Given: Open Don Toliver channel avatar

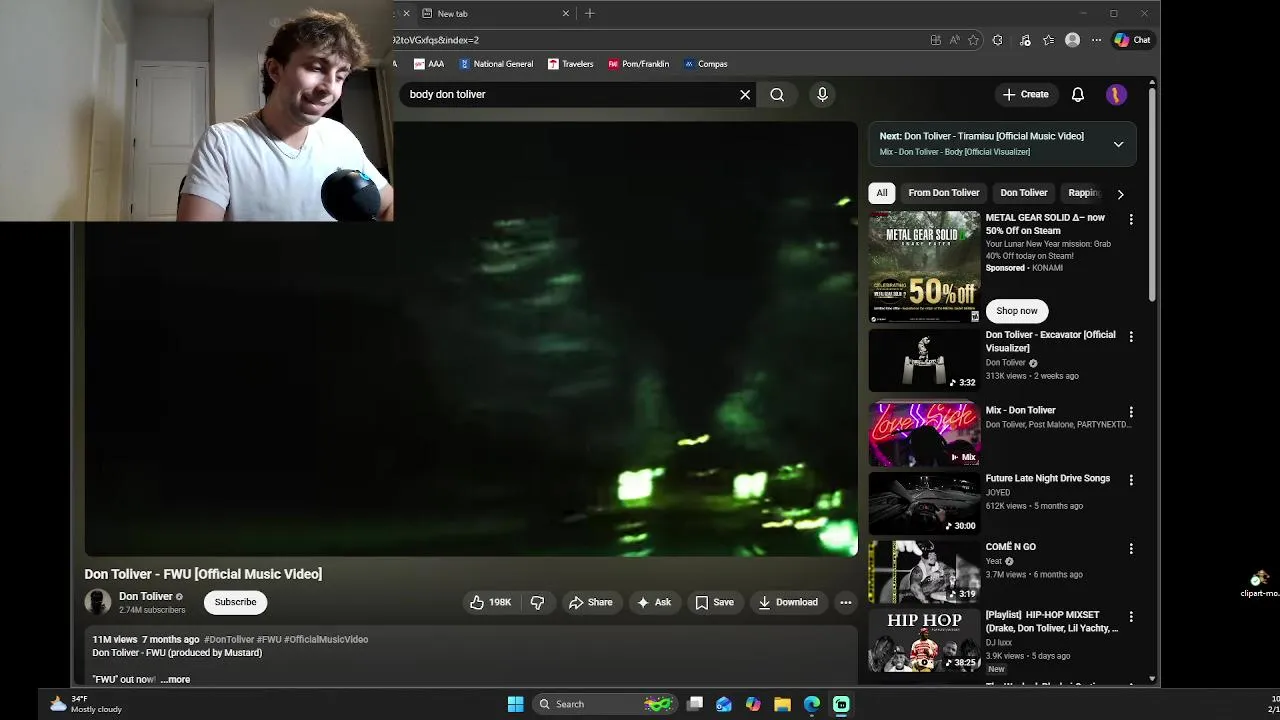Looking at the screenshot, I should (x=98, y=602).
